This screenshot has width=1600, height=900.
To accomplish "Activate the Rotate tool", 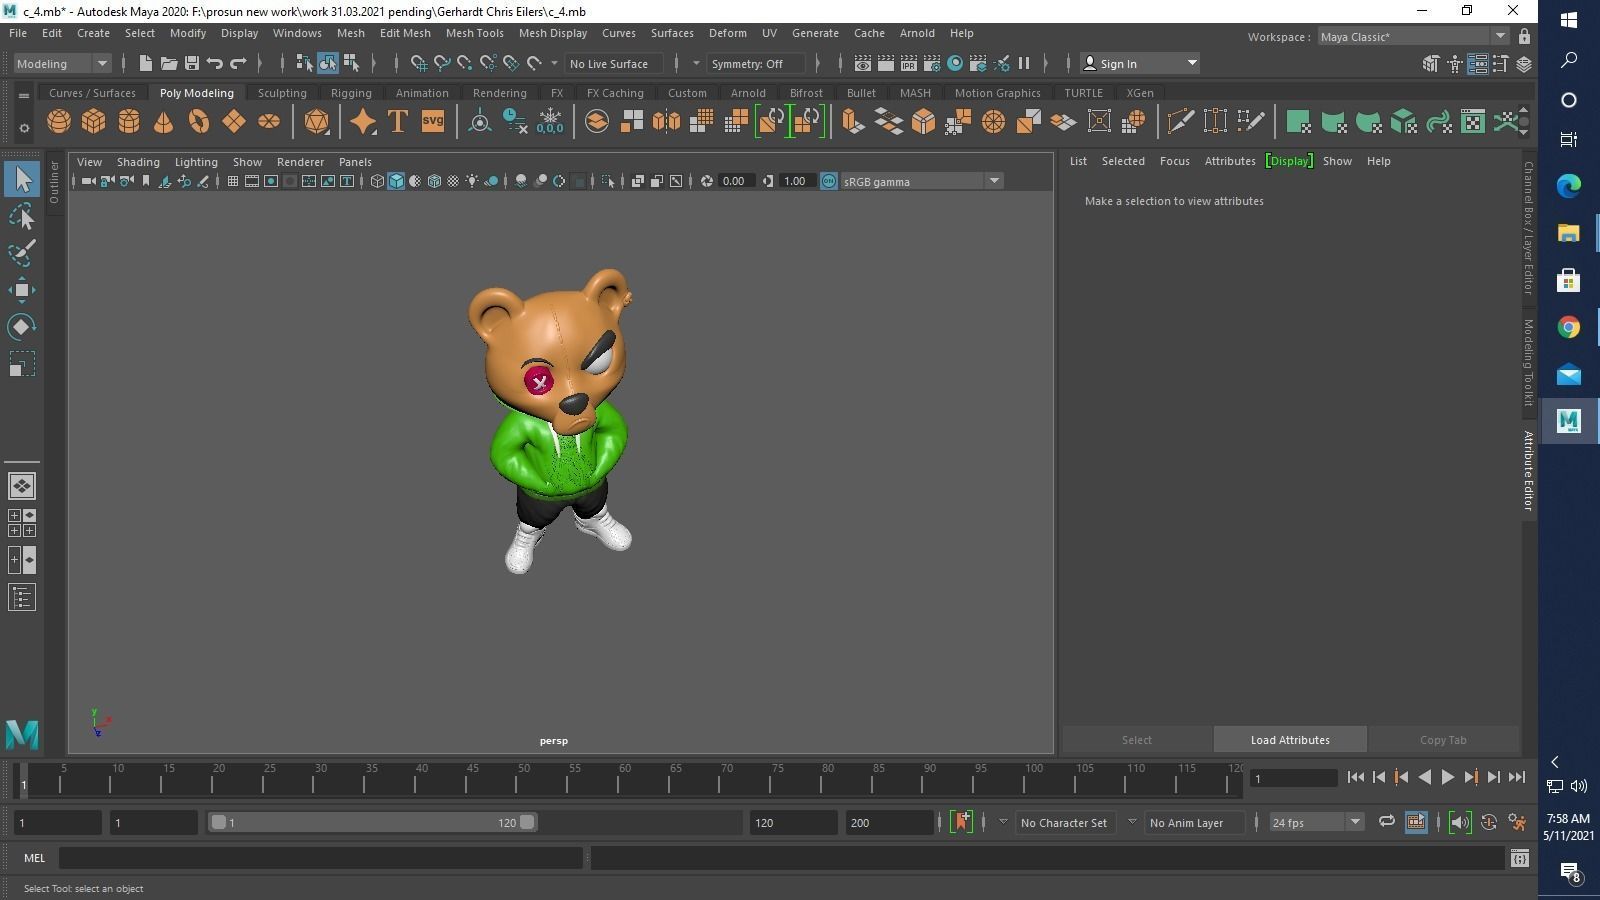I will pos(22,327).
